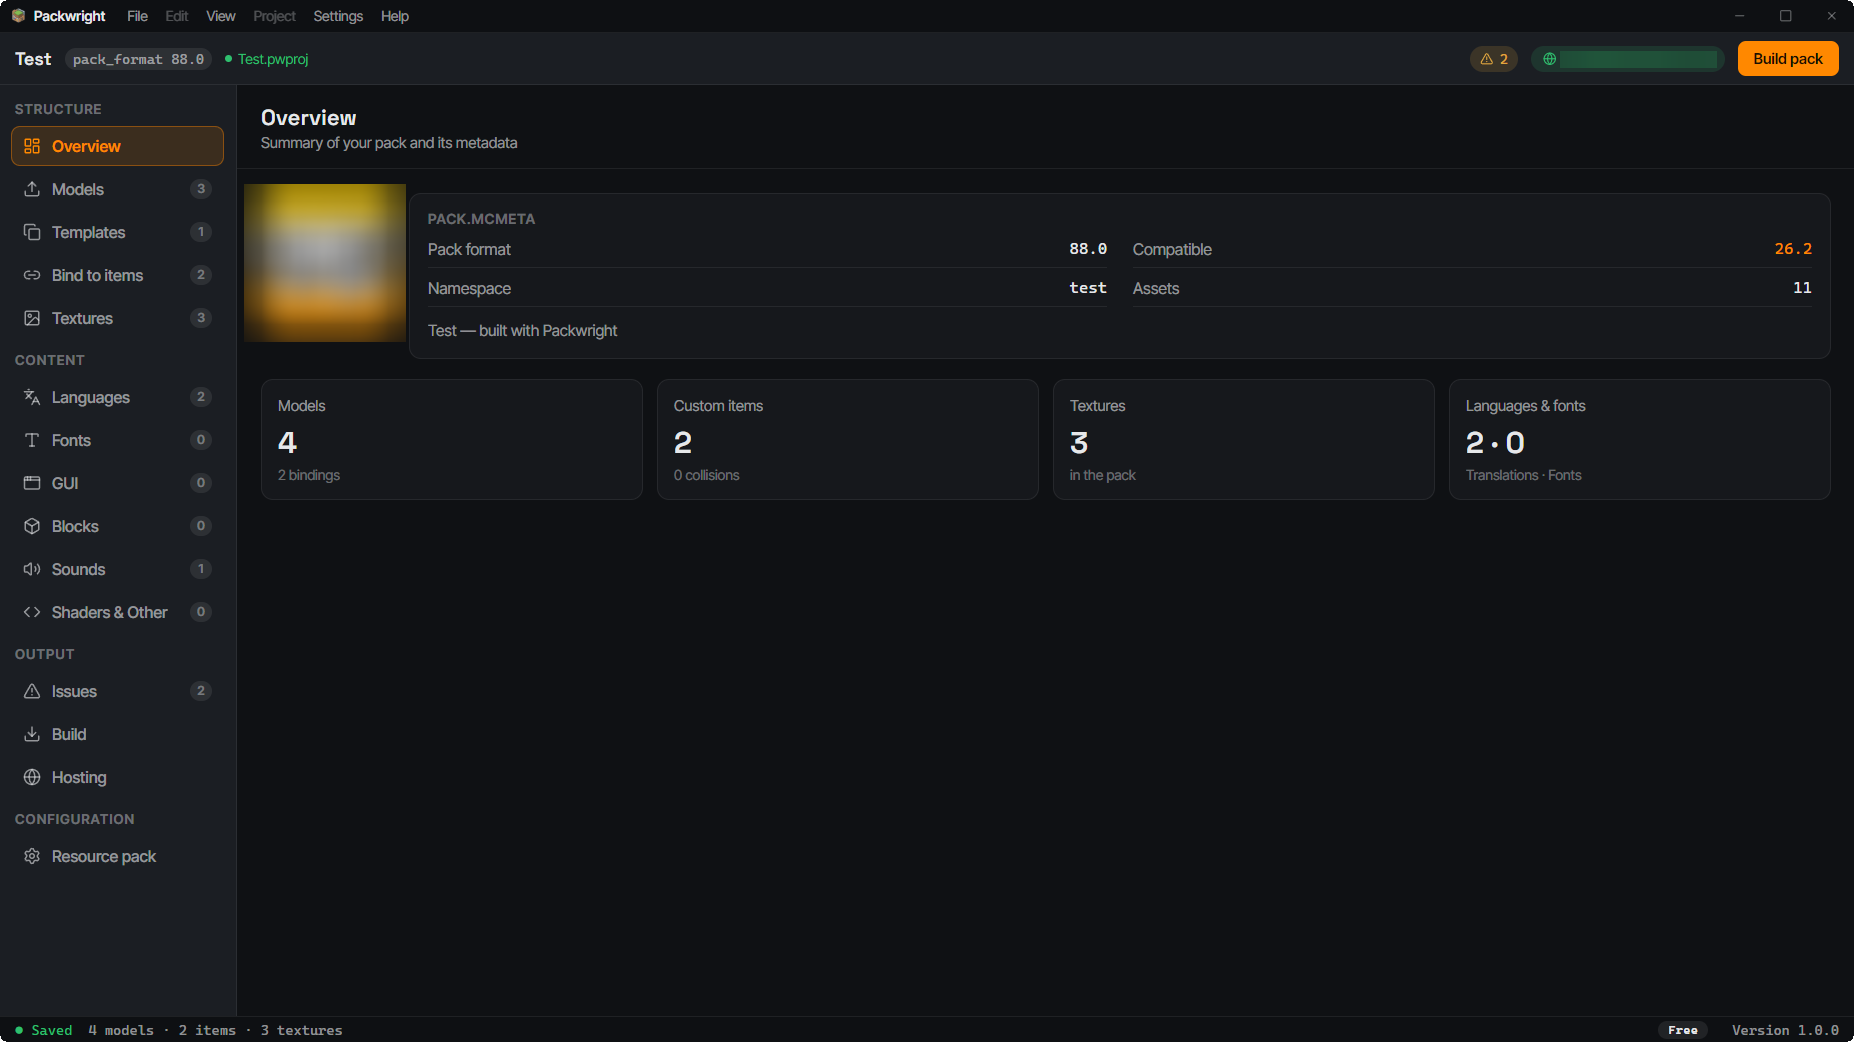Click the pack_format 88.0 badge

pyautogui.click(x=139, y=59)
